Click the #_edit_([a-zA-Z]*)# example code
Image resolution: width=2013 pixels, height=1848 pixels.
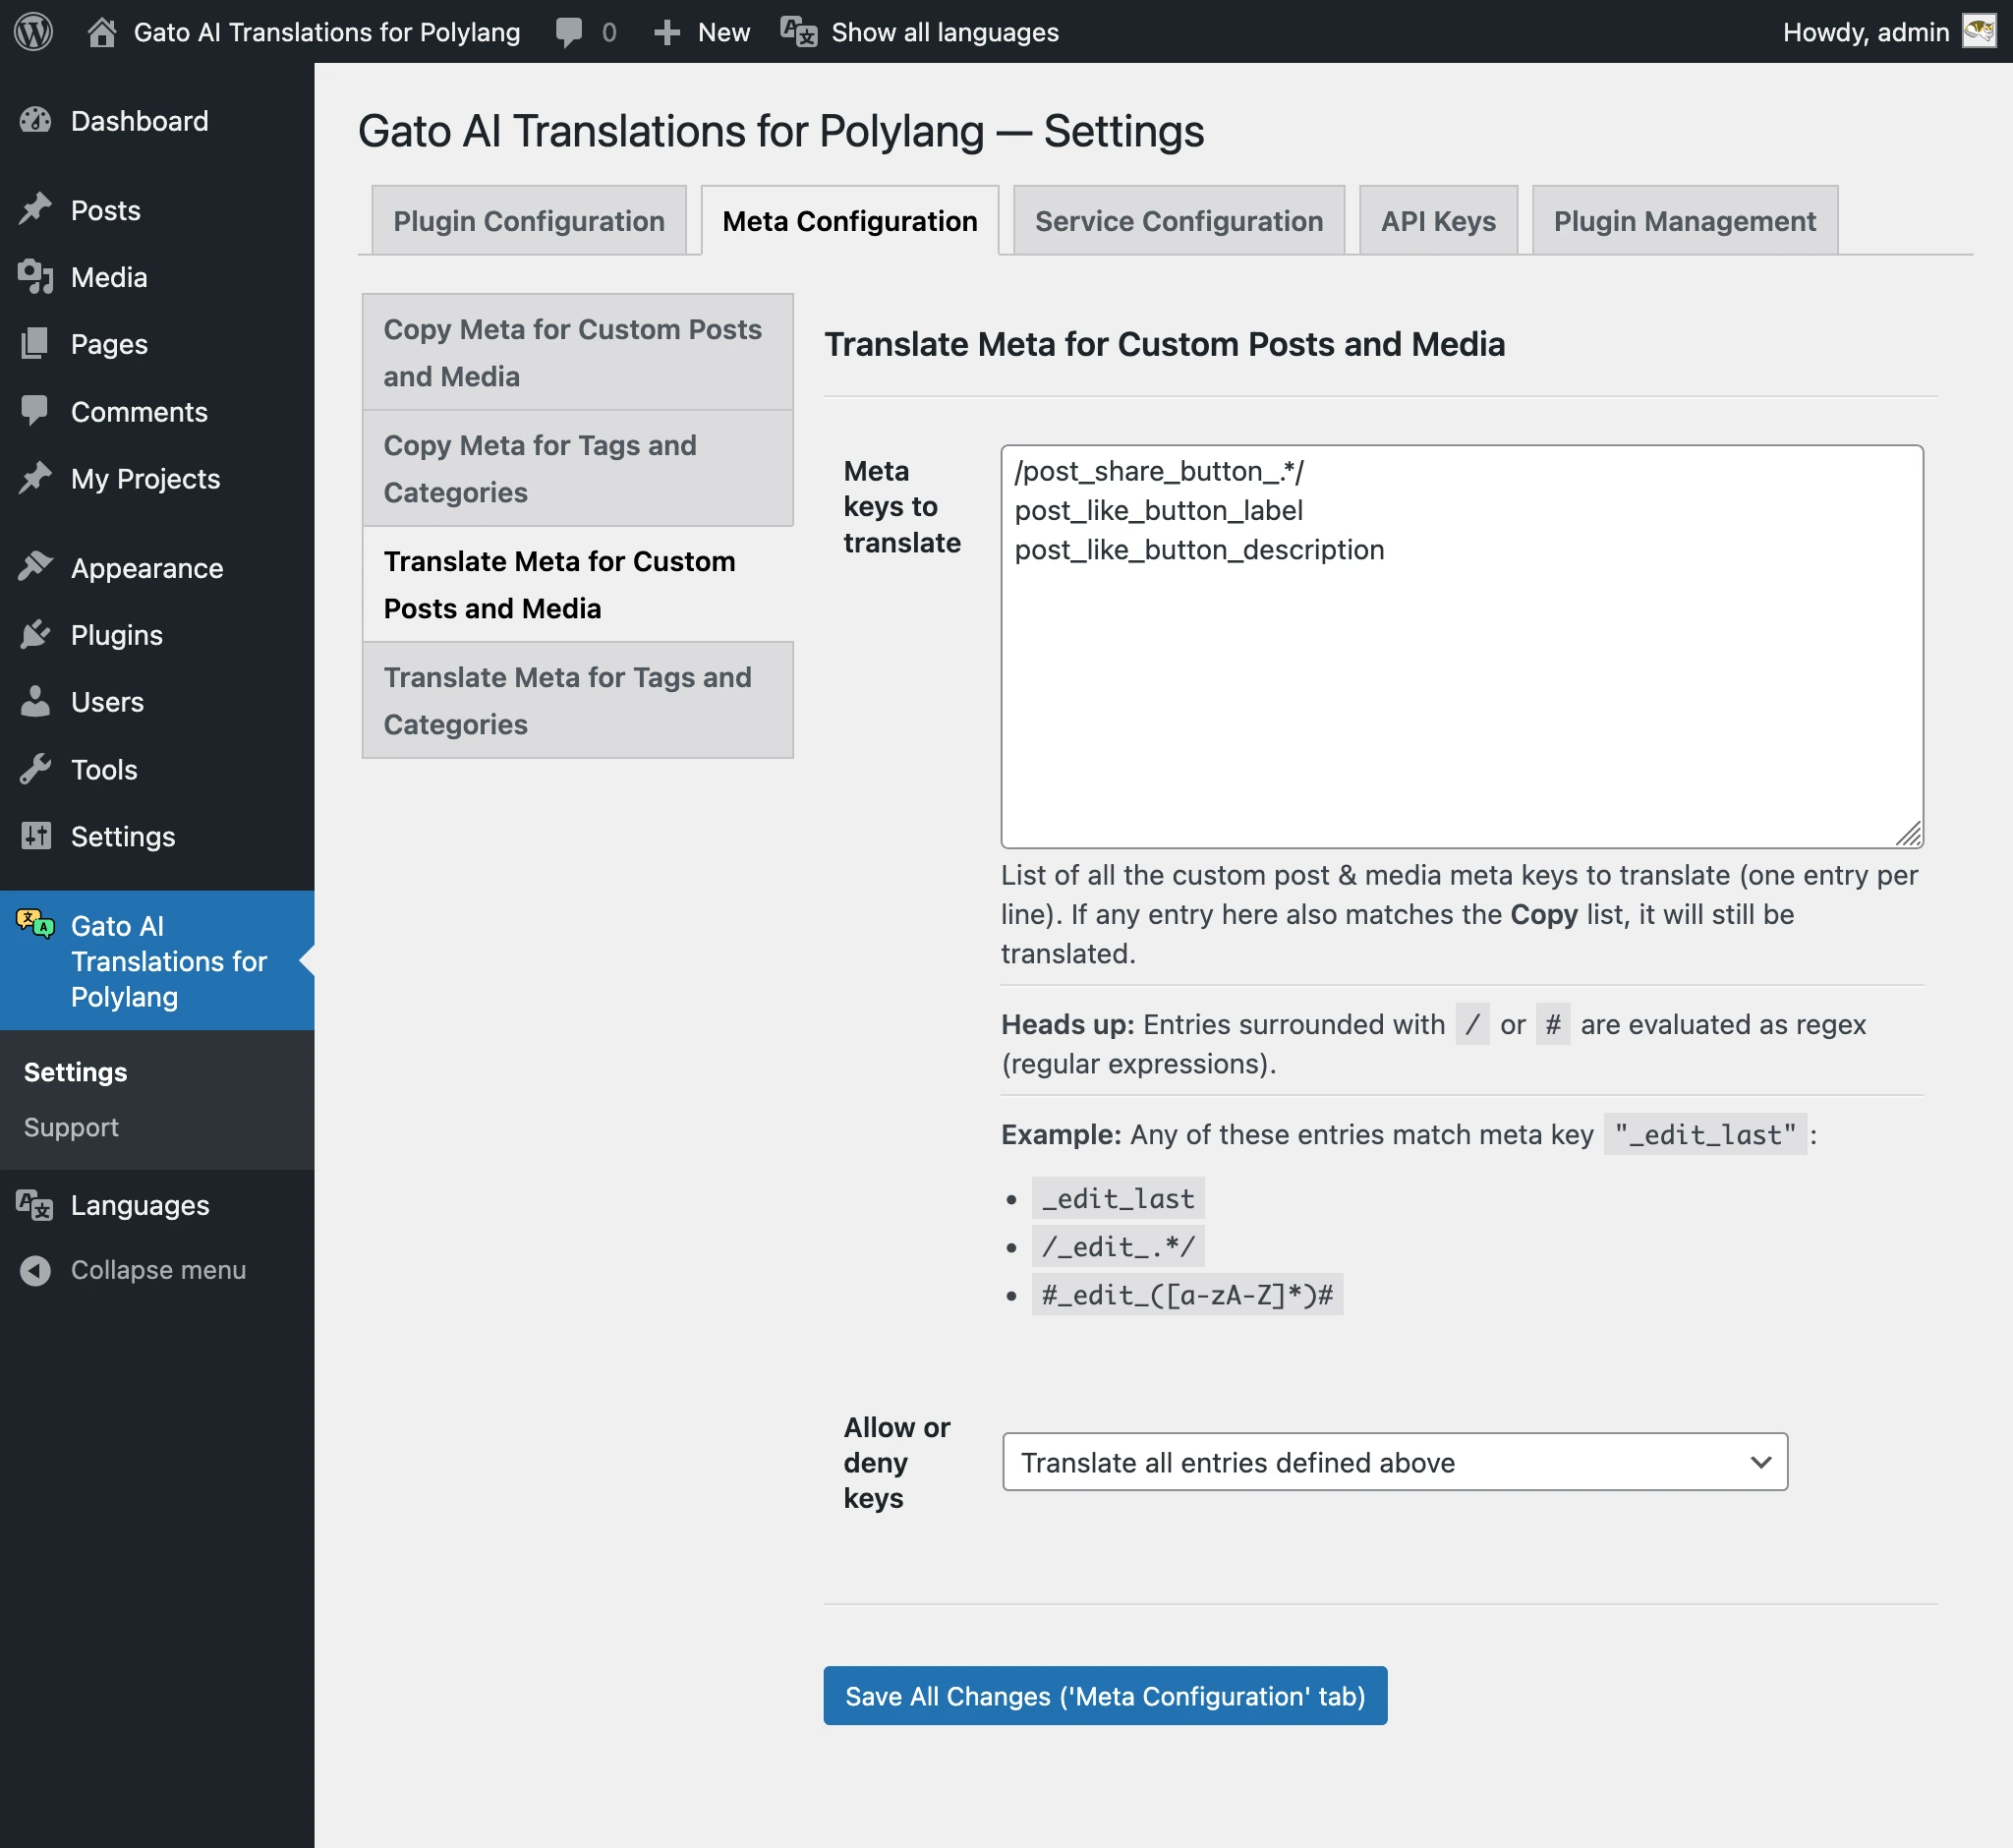1187,1295
